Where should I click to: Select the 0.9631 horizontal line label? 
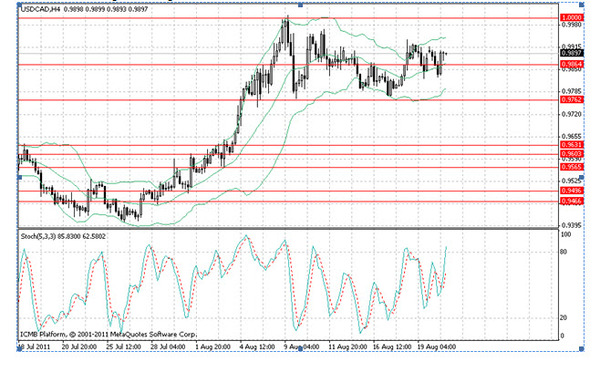pyautogui.click(x=572, y=145)
